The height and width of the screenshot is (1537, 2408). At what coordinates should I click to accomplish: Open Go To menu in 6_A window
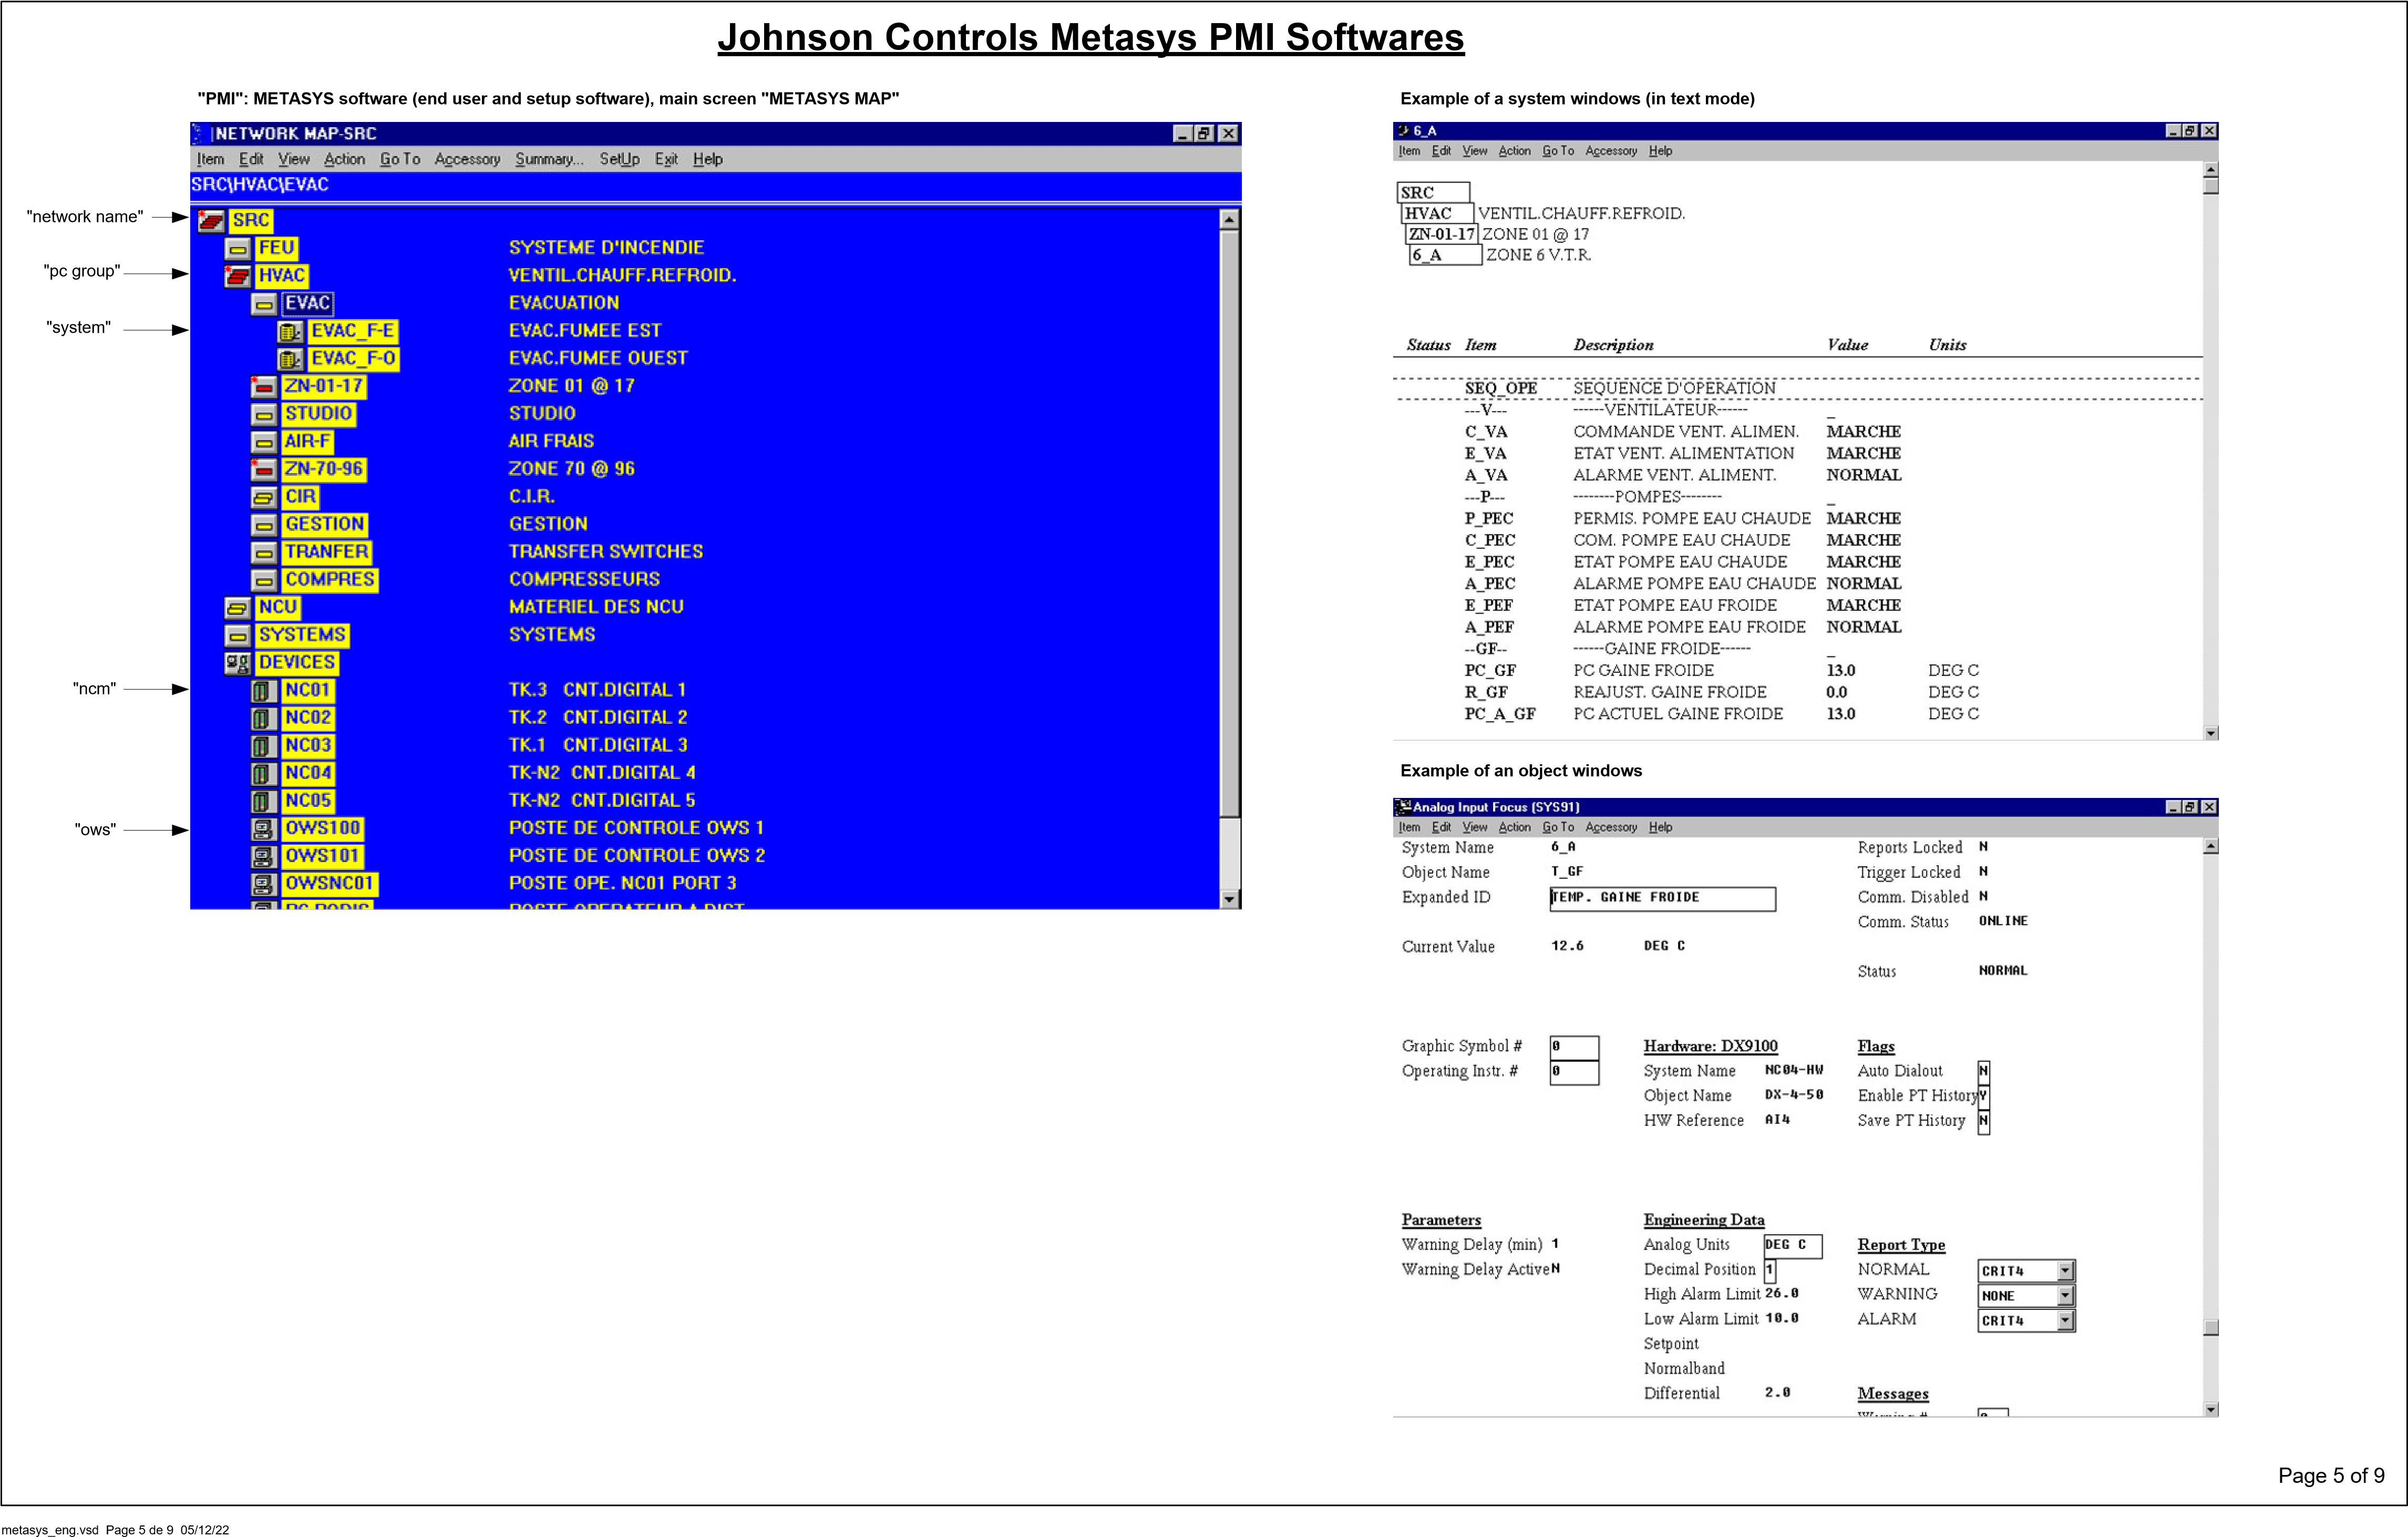click(1558, 151)
